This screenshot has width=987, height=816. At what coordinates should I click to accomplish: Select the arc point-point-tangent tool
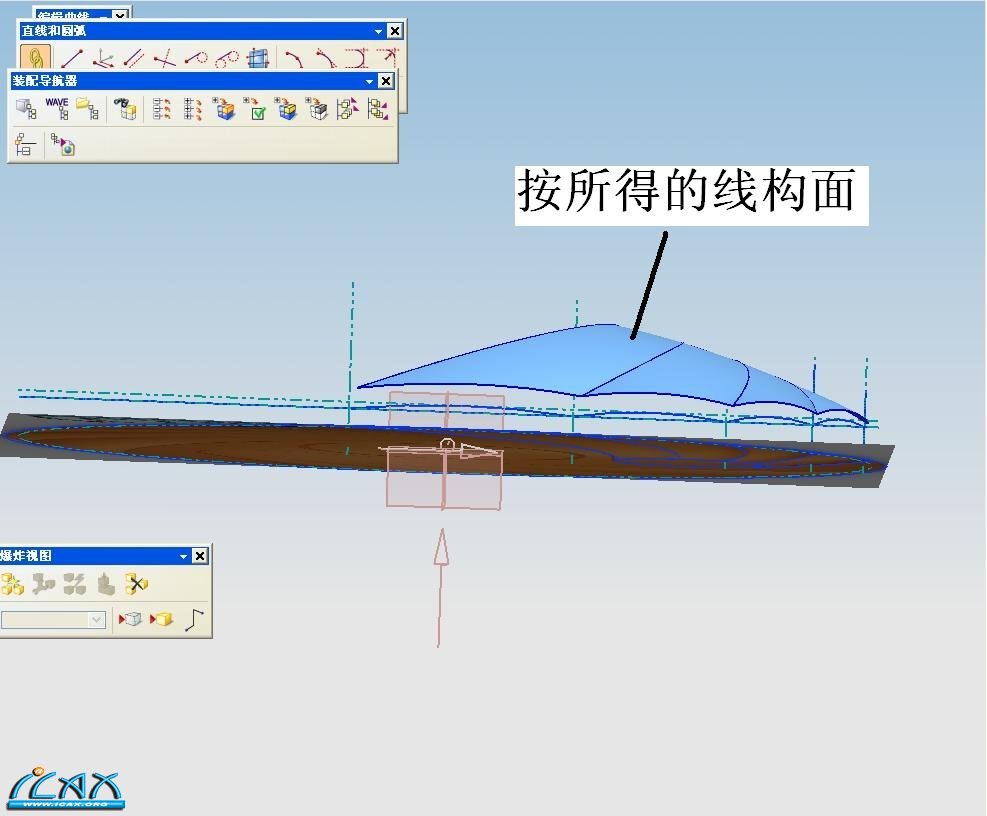[325, 59]
